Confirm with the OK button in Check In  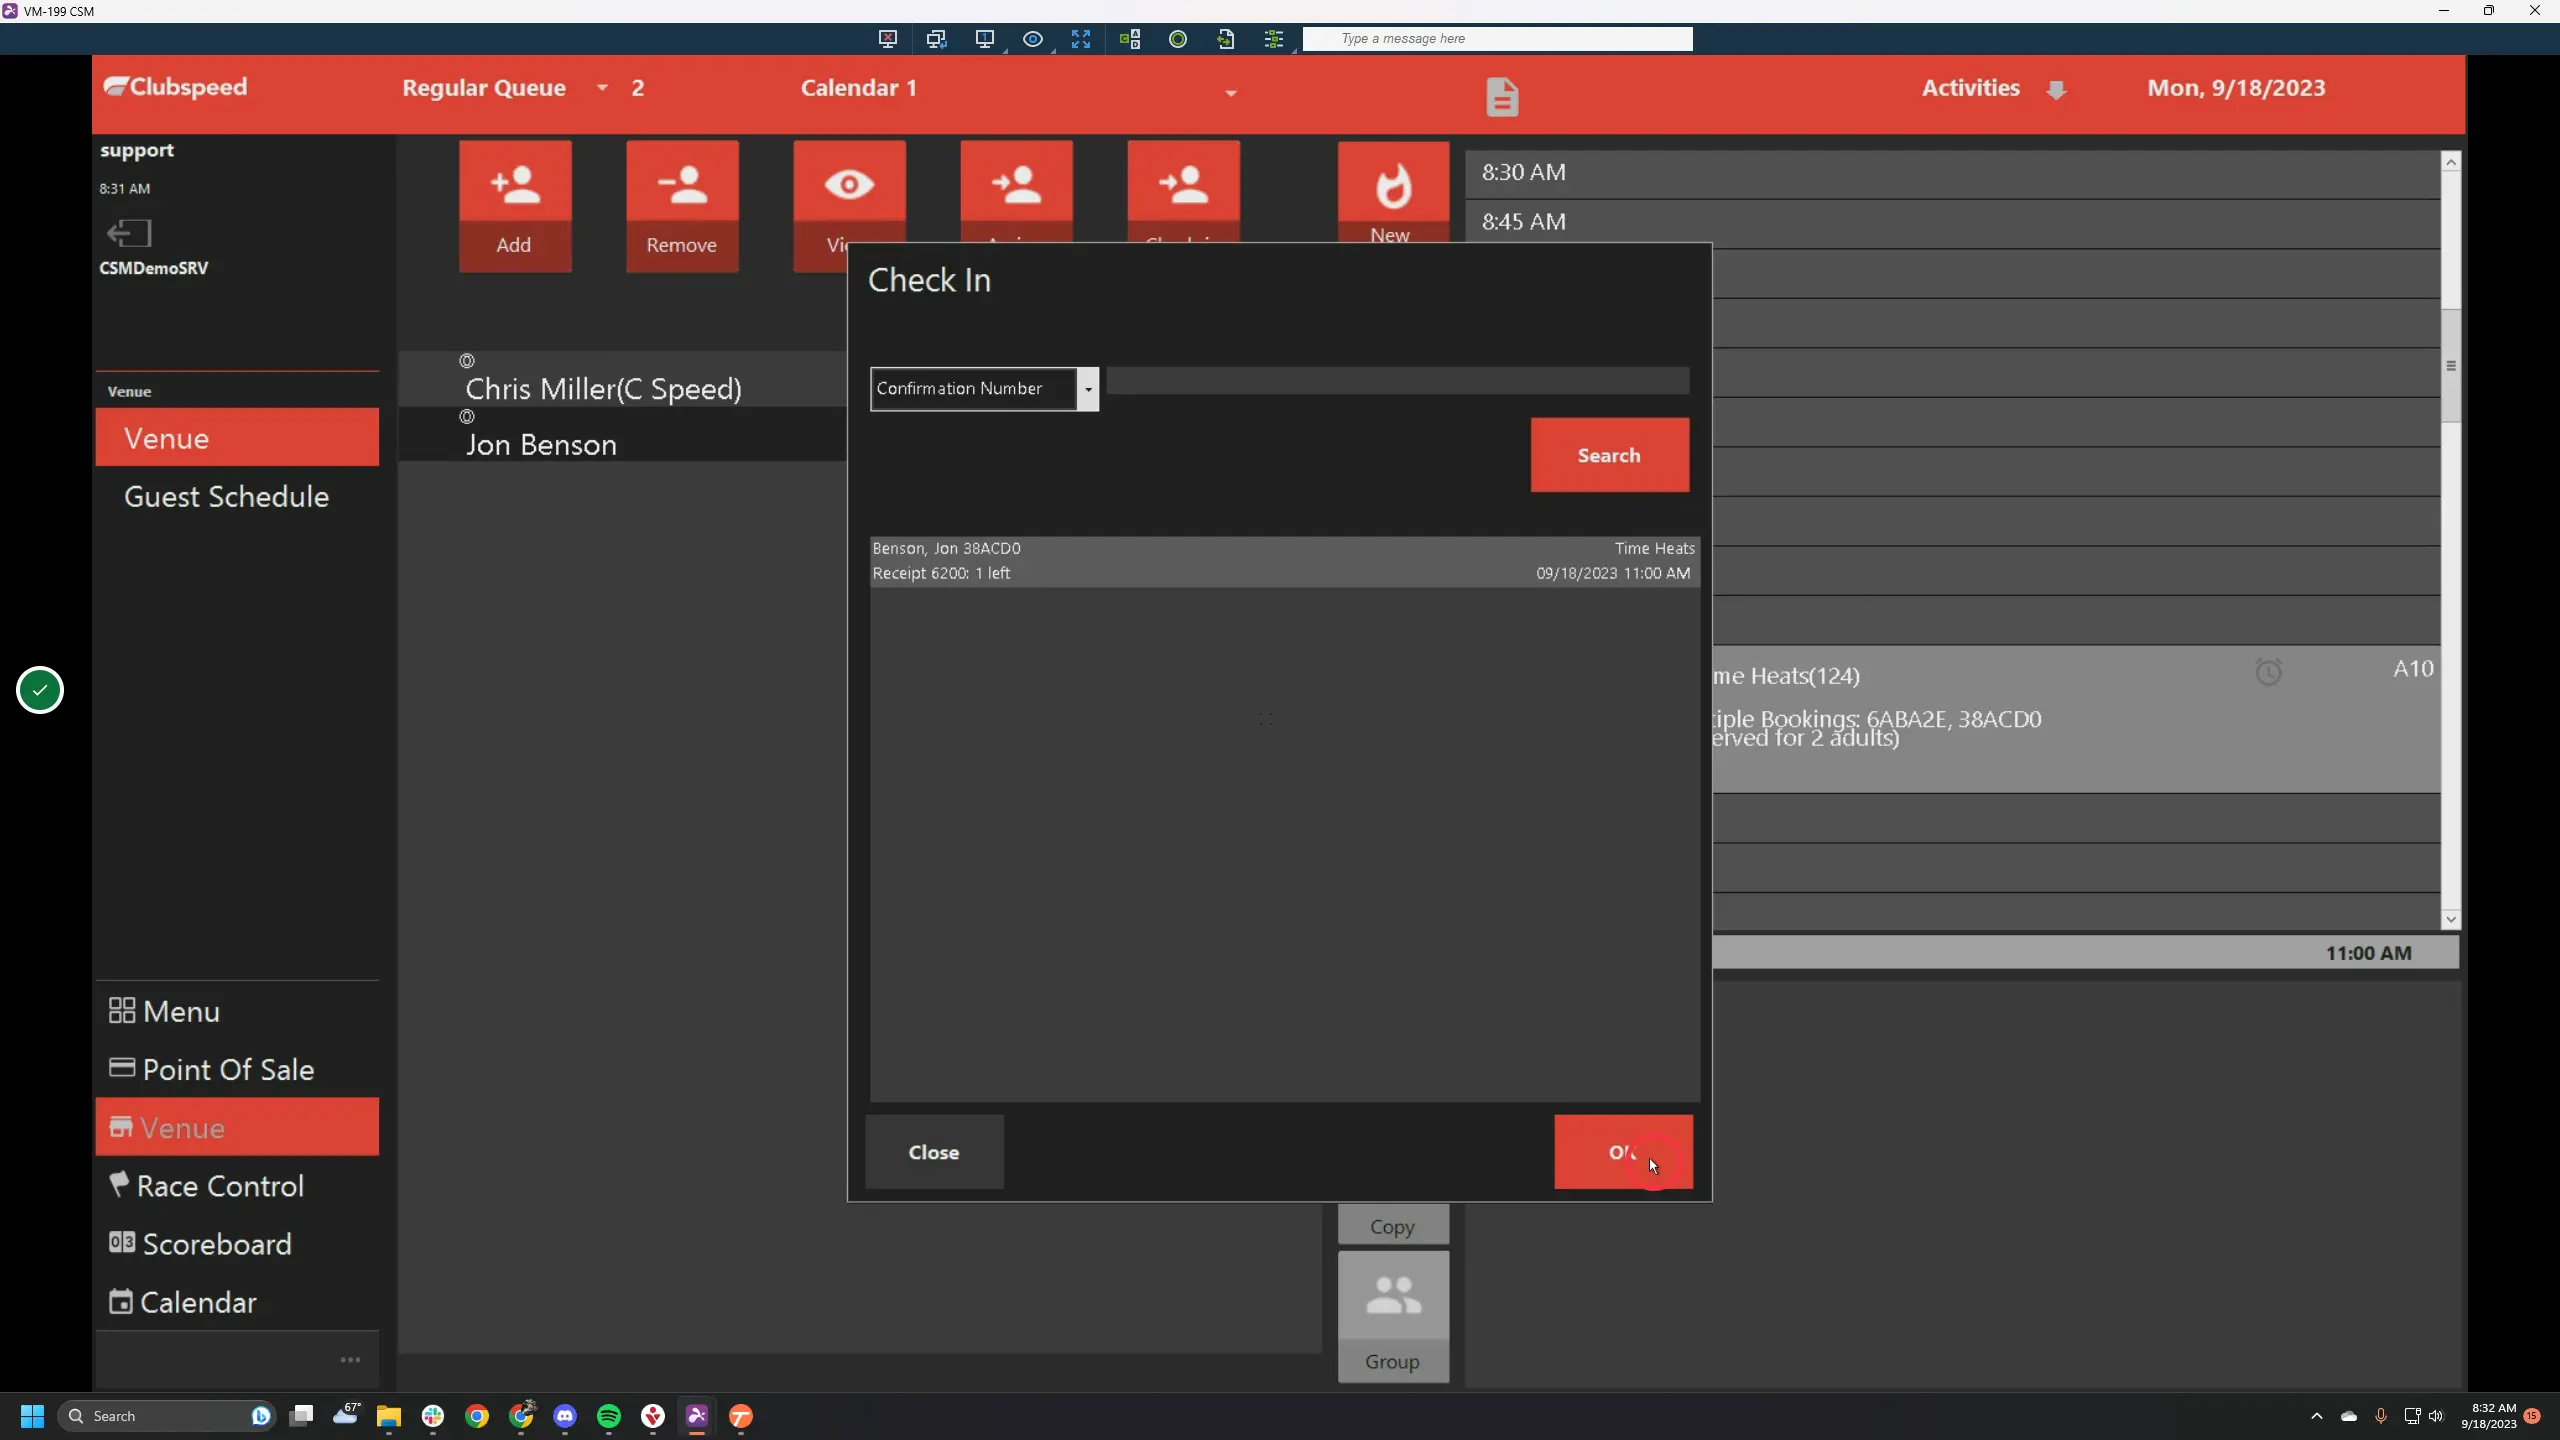coord(1623,1152)
